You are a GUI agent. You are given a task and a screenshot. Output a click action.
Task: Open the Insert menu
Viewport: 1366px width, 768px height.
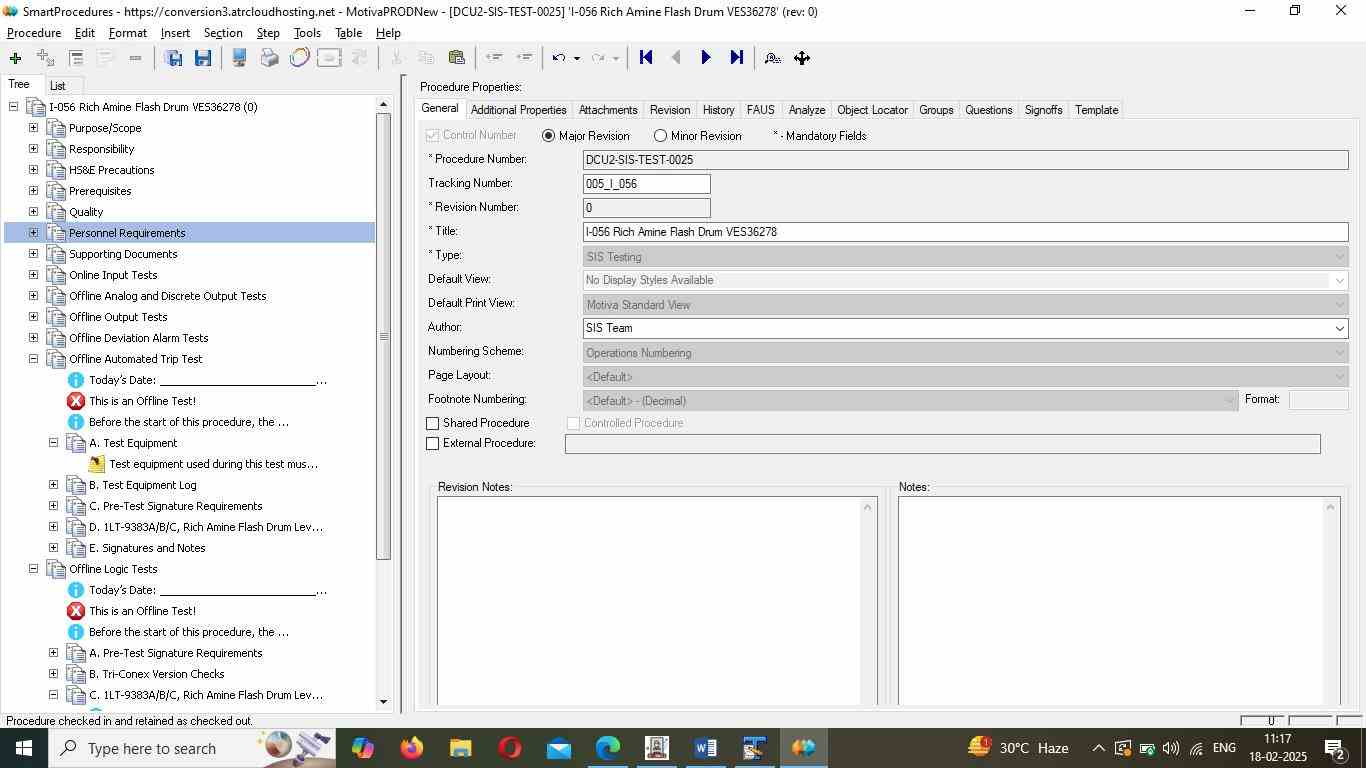coord(175,33)
